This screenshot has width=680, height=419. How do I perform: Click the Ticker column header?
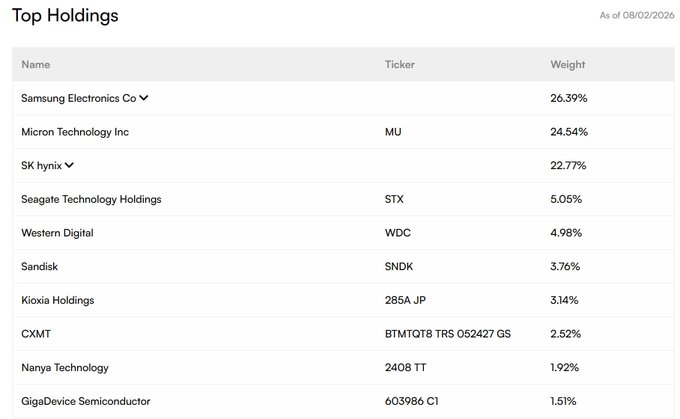click(399, 65)
